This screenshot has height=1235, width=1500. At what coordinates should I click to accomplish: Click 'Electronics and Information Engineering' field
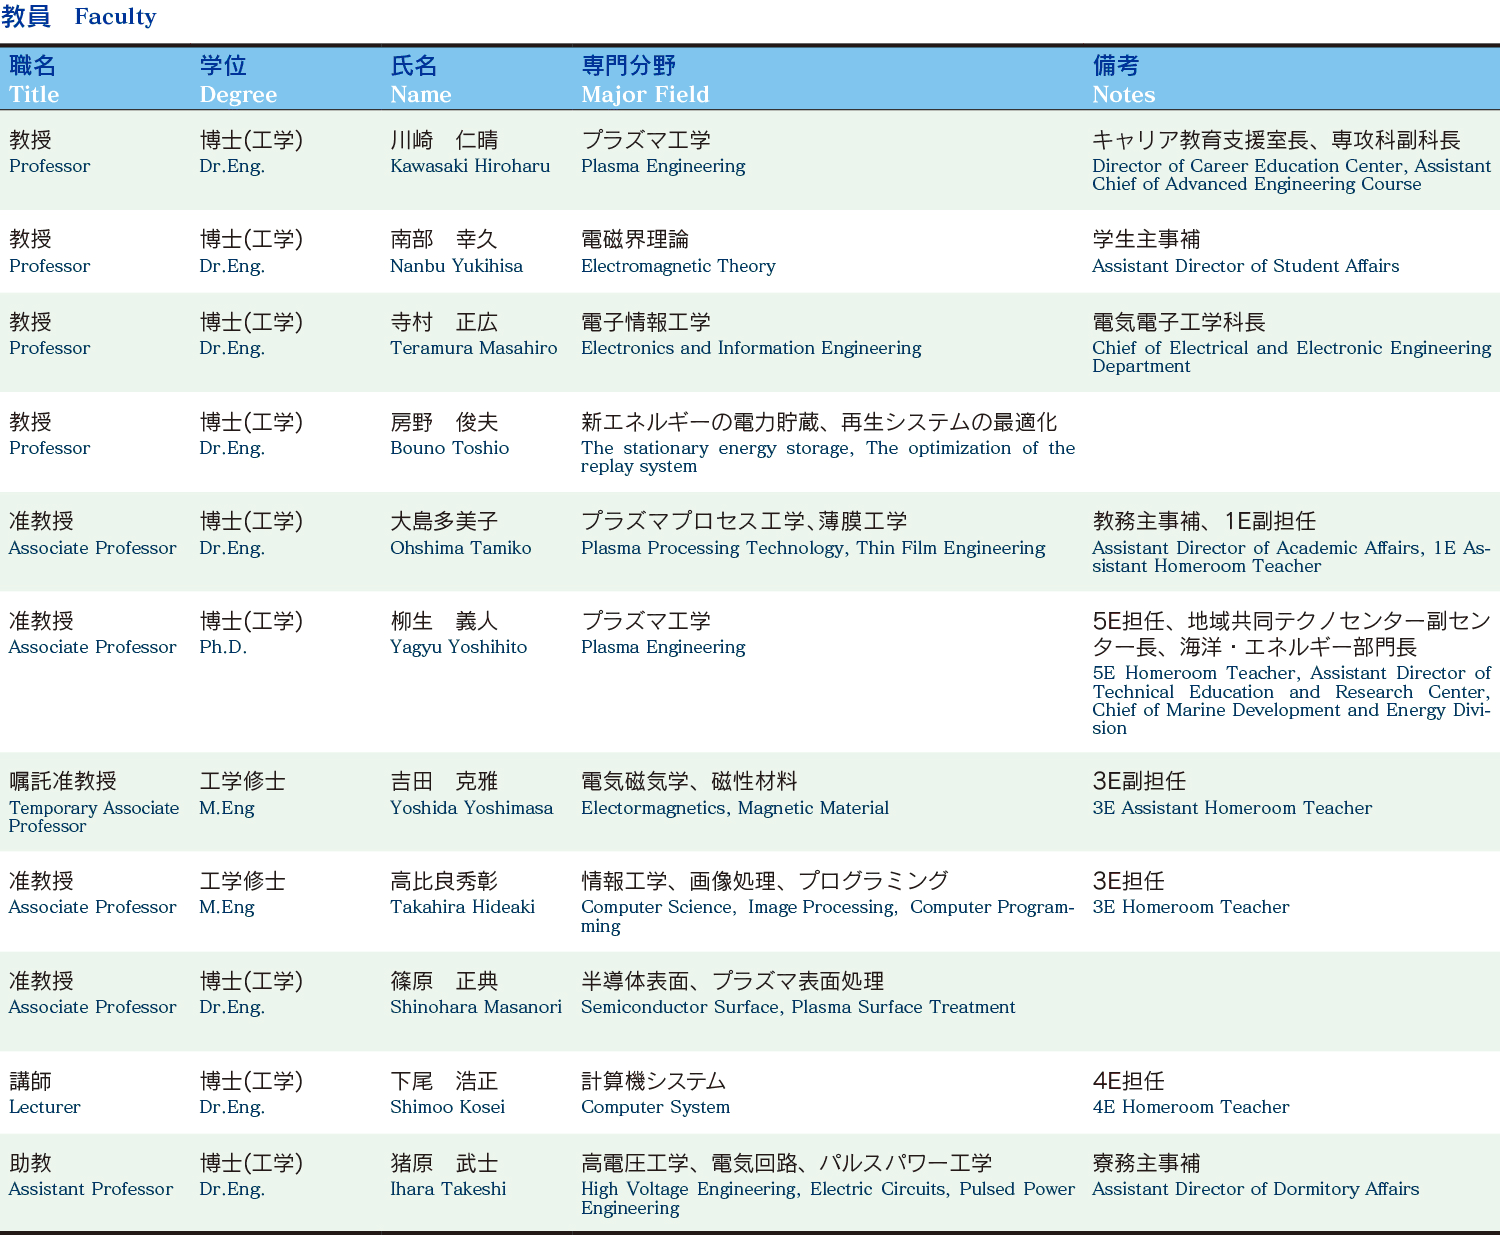pyautogui.click(x=751, y=348)
